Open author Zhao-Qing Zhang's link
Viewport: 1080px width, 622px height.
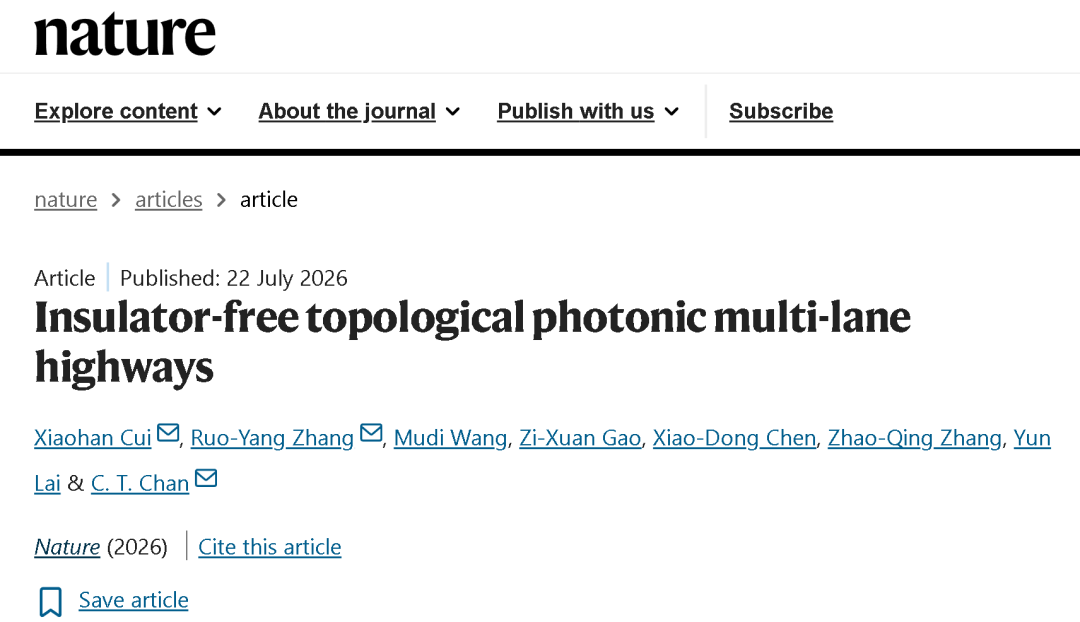point(915,438)
